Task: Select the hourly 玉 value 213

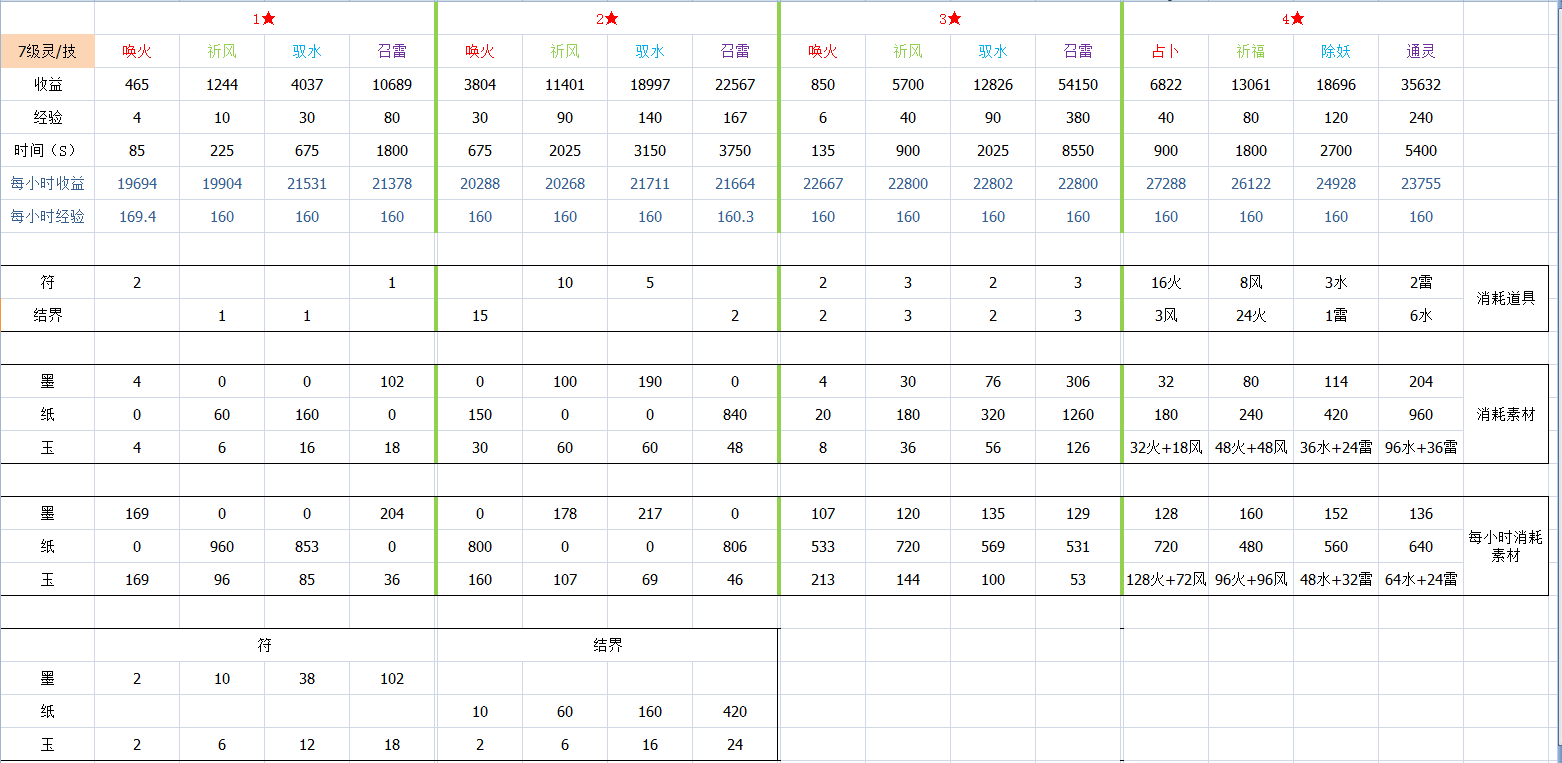Action: [823, 579]
